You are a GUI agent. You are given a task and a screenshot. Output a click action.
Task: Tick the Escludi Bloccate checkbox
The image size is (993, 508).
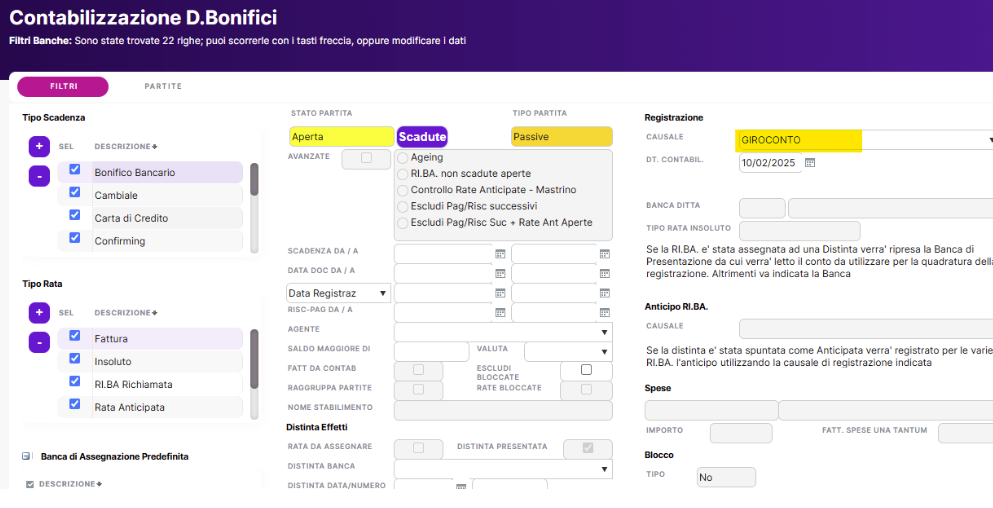586,369
